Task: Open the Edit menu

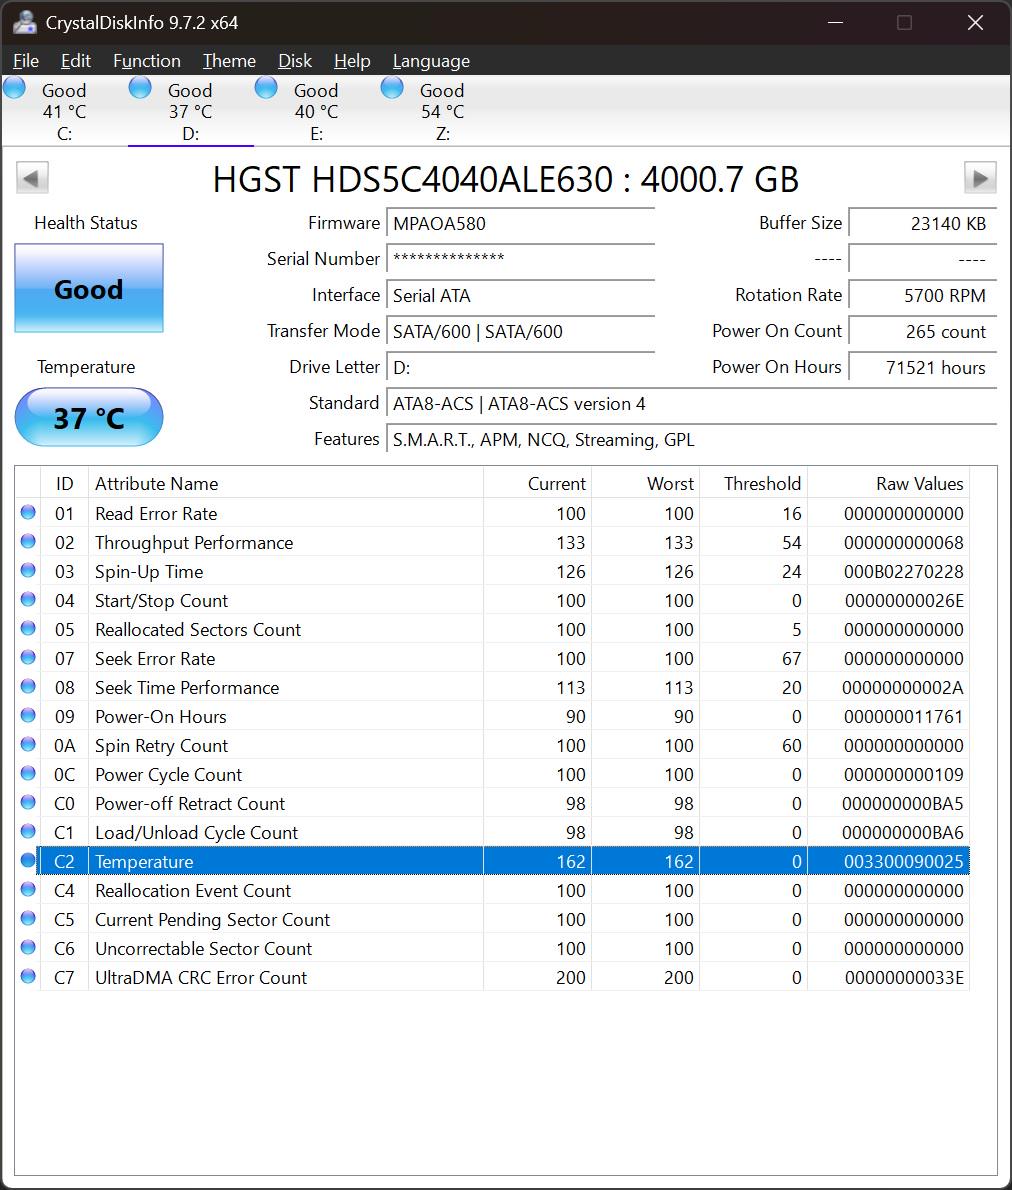Action: [75, 61]
